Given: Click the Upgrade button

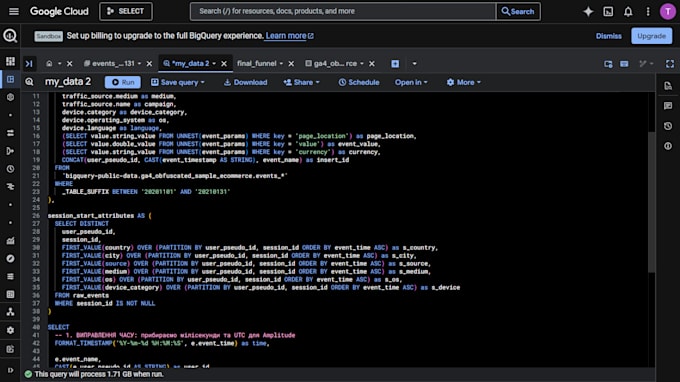Looking at the screenshot, I should coord(651,36).
